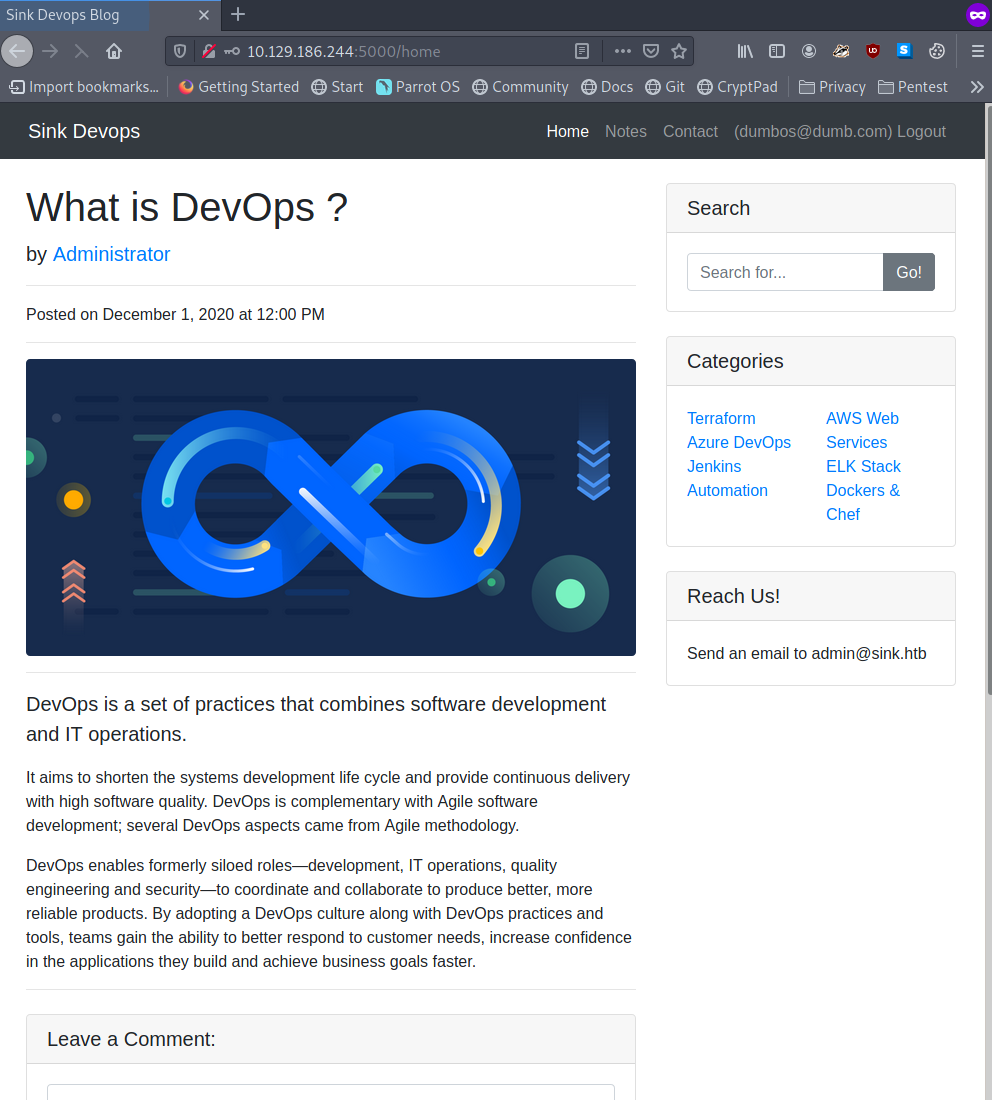Click the Search for... text field
992x1100 pixels.
click(785, 272)
